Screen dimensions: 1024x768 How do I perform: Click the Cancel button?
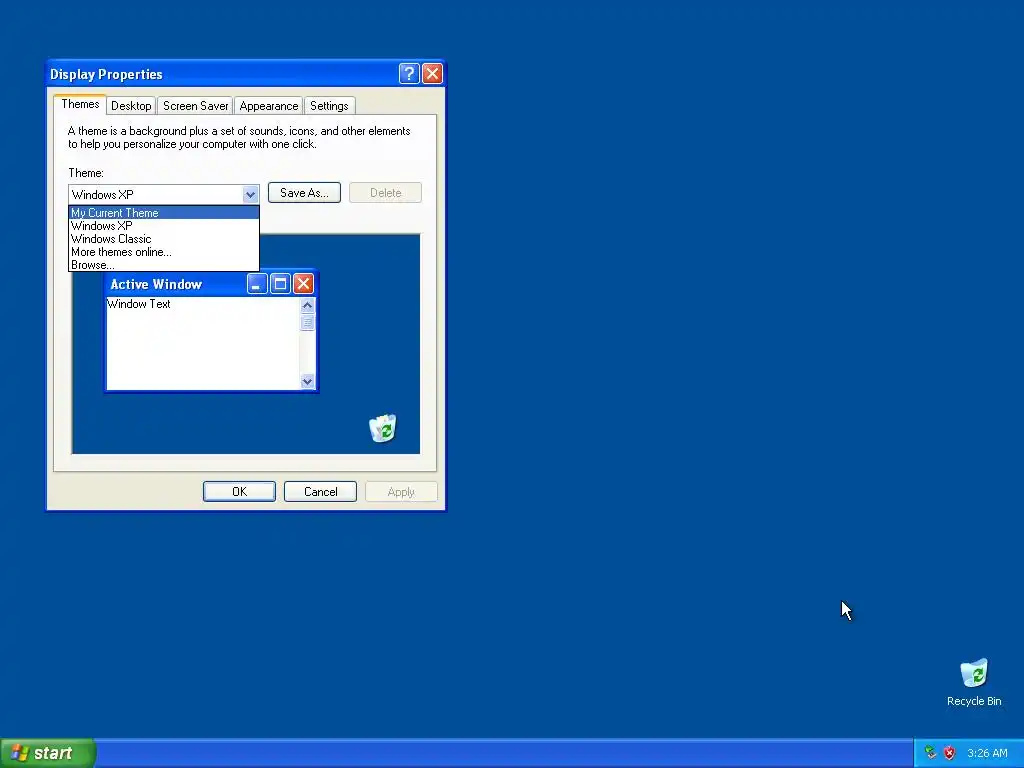point(320,492)
